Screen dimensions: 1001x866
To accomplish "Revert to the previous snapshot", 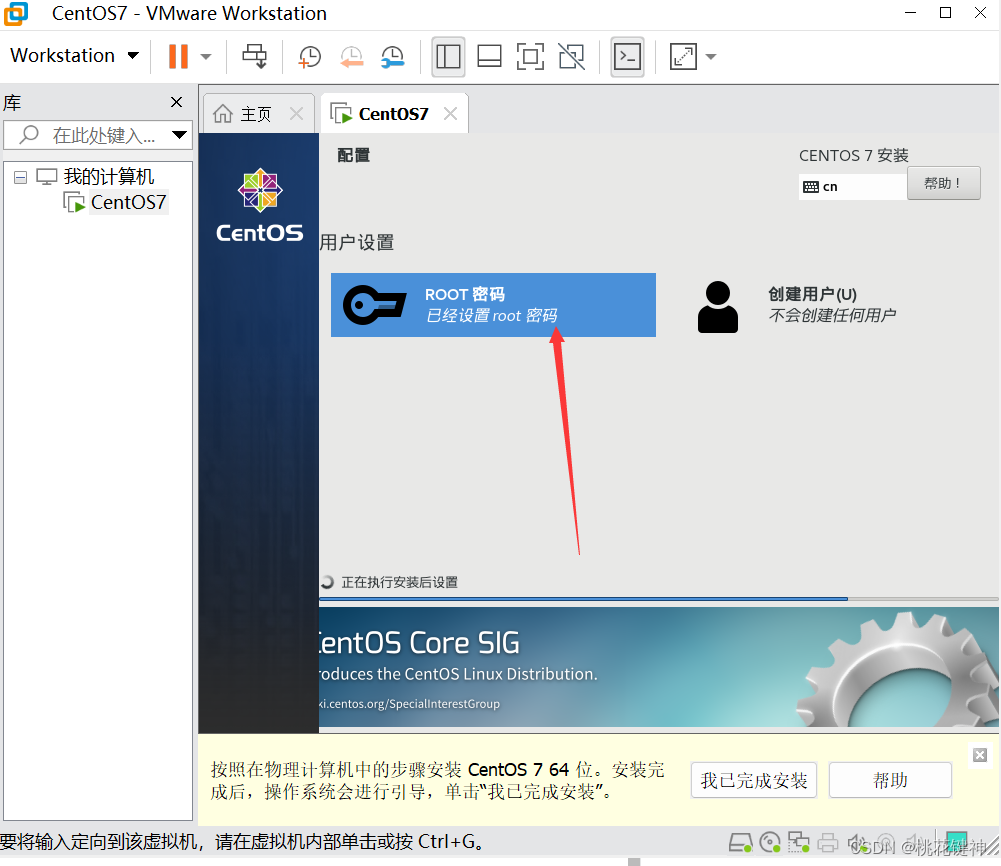I will tap(351, 57).
